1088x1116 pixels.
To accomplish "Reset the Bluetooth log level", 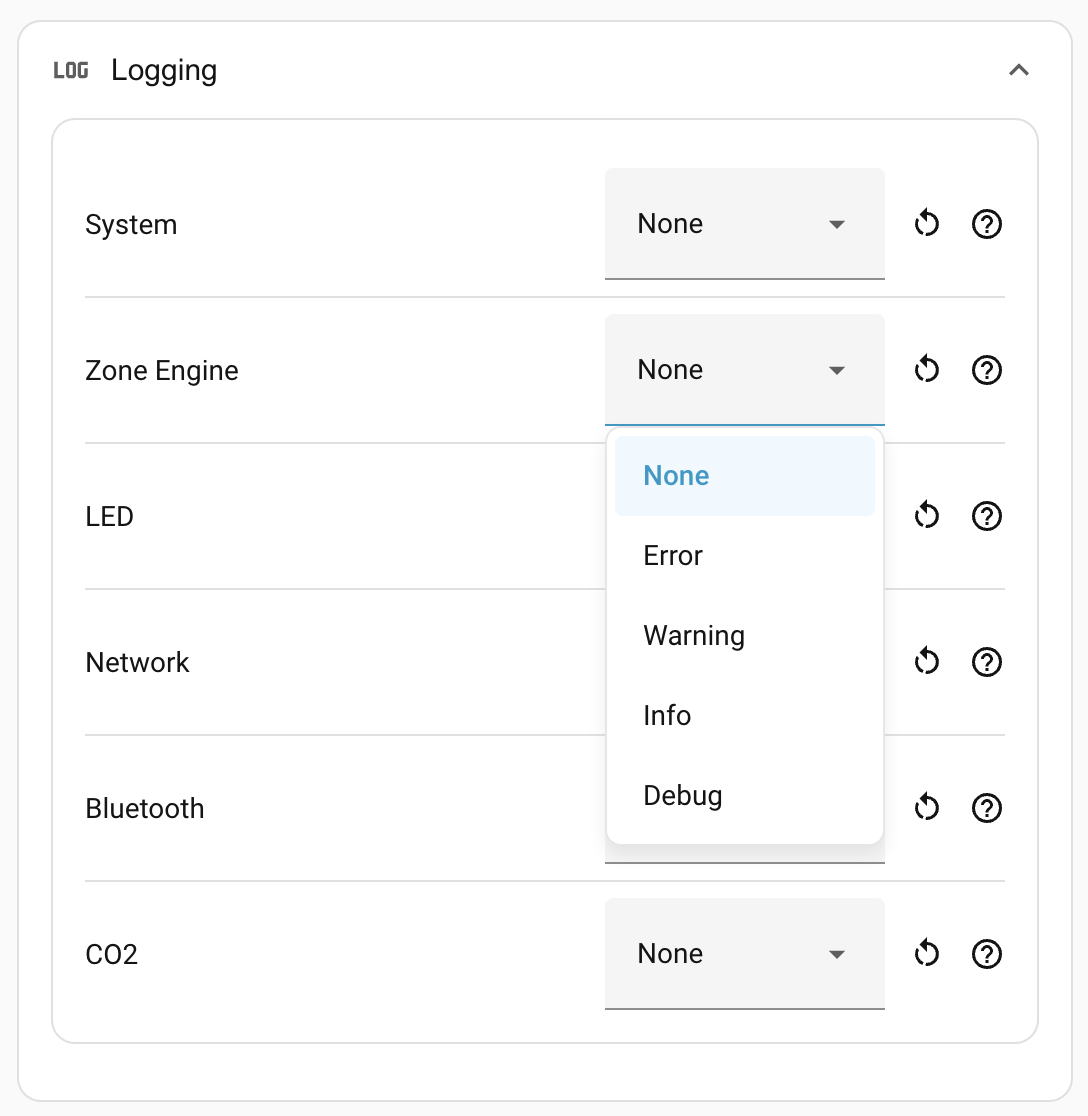I will coord(926,808).
